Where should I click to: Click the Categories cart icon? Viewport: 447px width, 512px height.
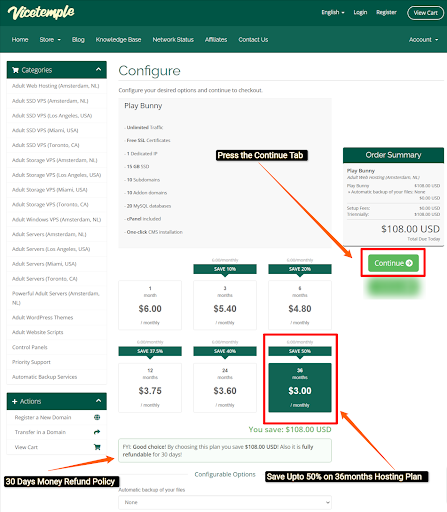tap(15, 70)
